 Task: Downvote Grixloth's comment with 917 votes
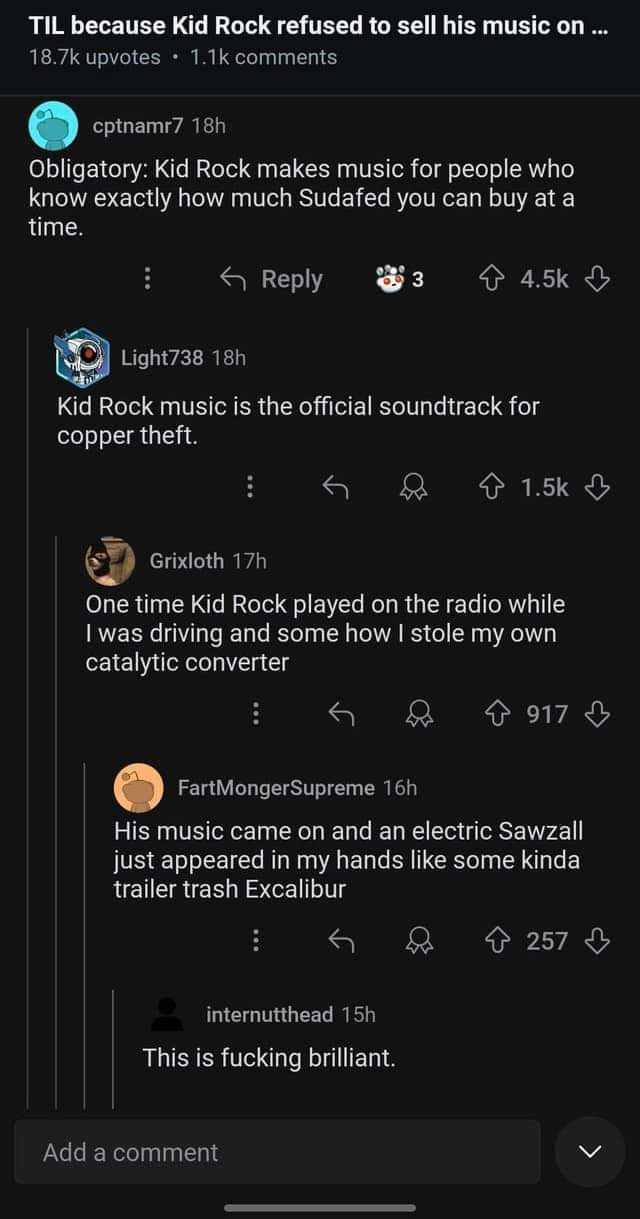coord(597,714)
